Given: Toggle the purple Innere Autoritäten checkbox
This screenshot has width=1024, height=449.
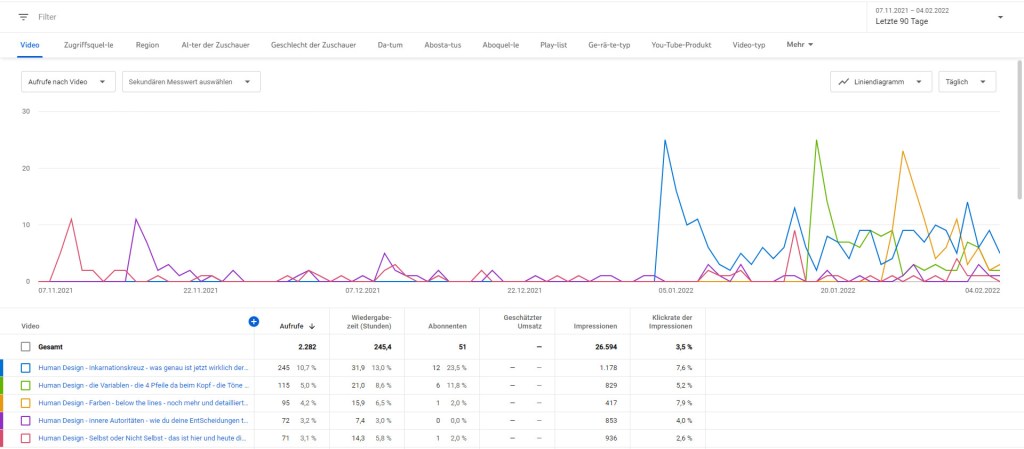Looking at the screenshot, I should [26, 420].
